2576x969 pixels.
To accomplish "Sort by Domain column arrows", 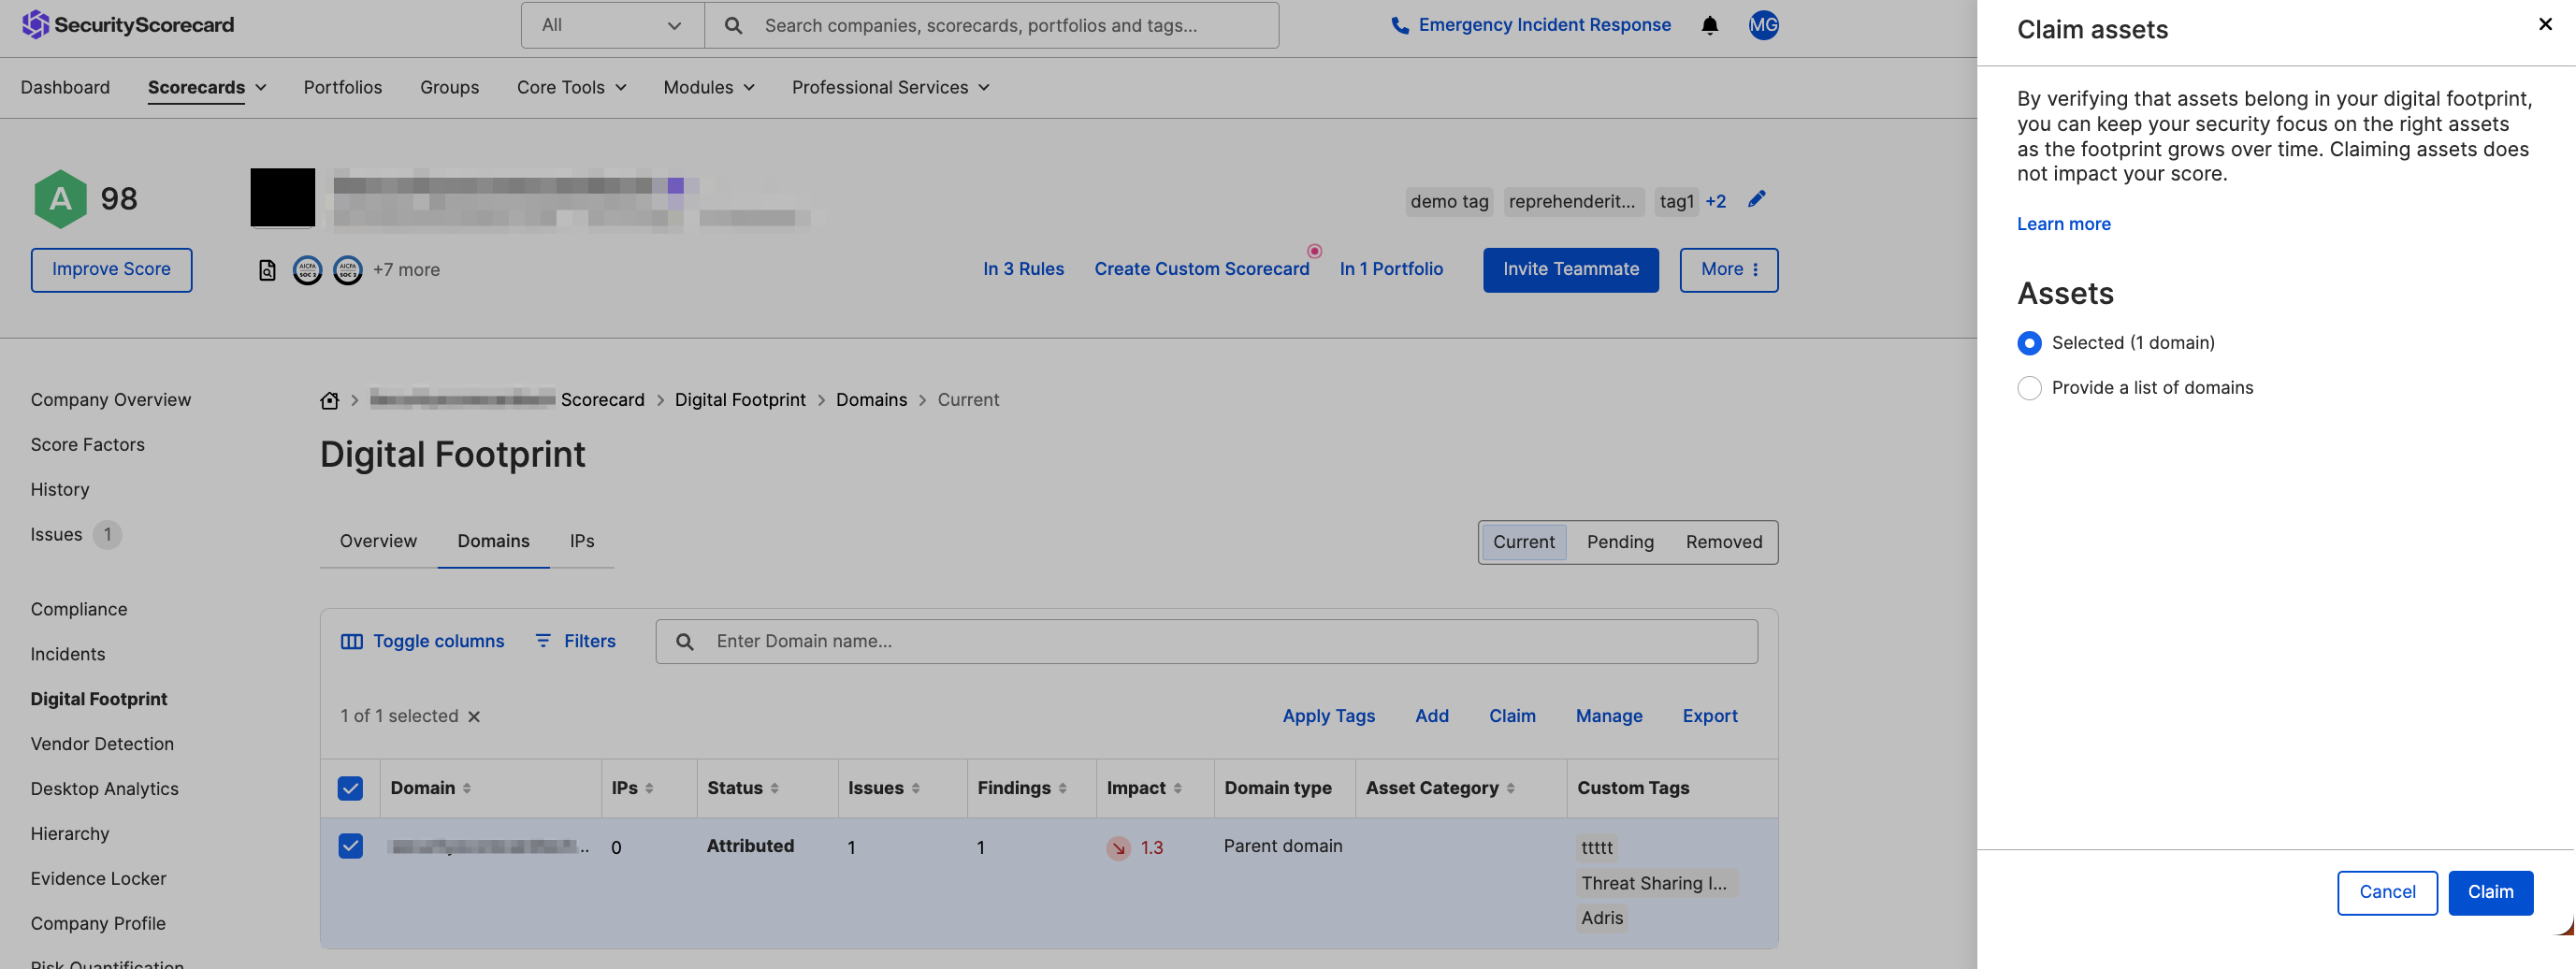I will point(467,789).
